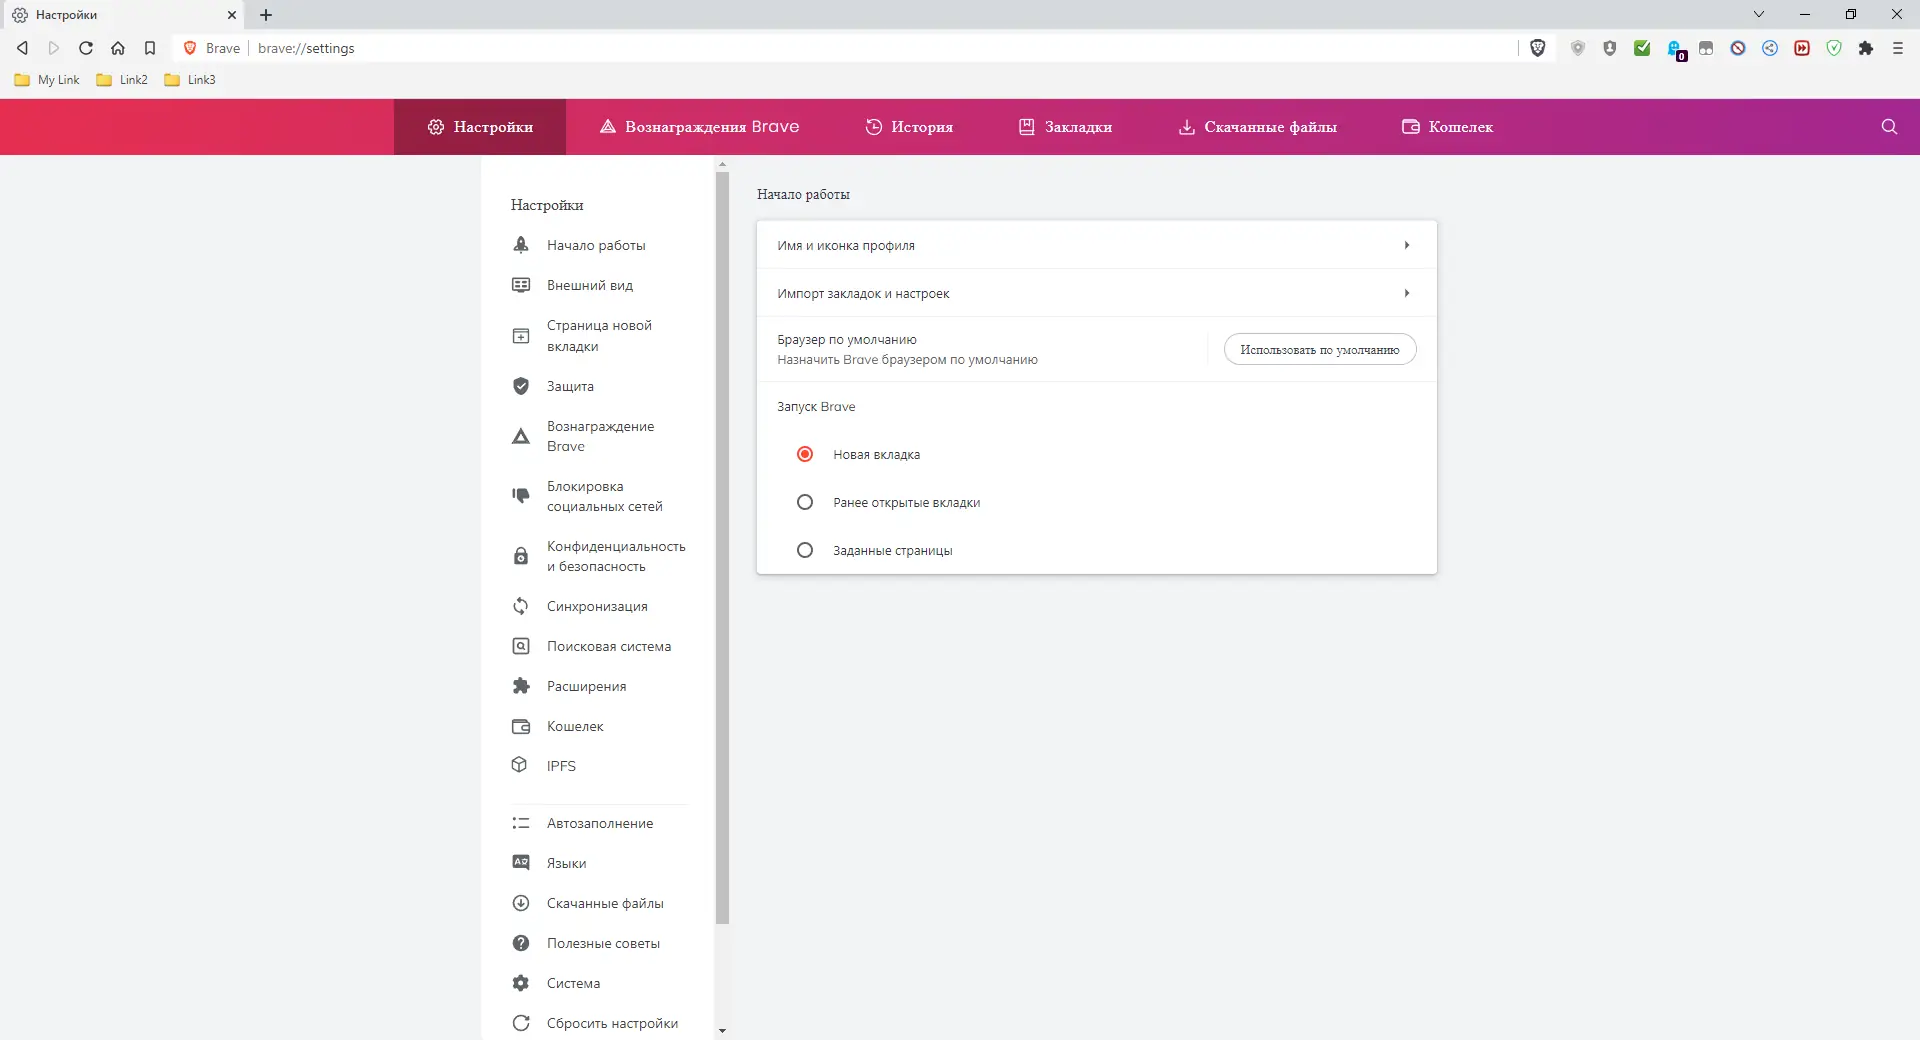The image size is (1920, 1040).
Task: Select "Заданные страницы" radio option
Action: tap(805, 550)
